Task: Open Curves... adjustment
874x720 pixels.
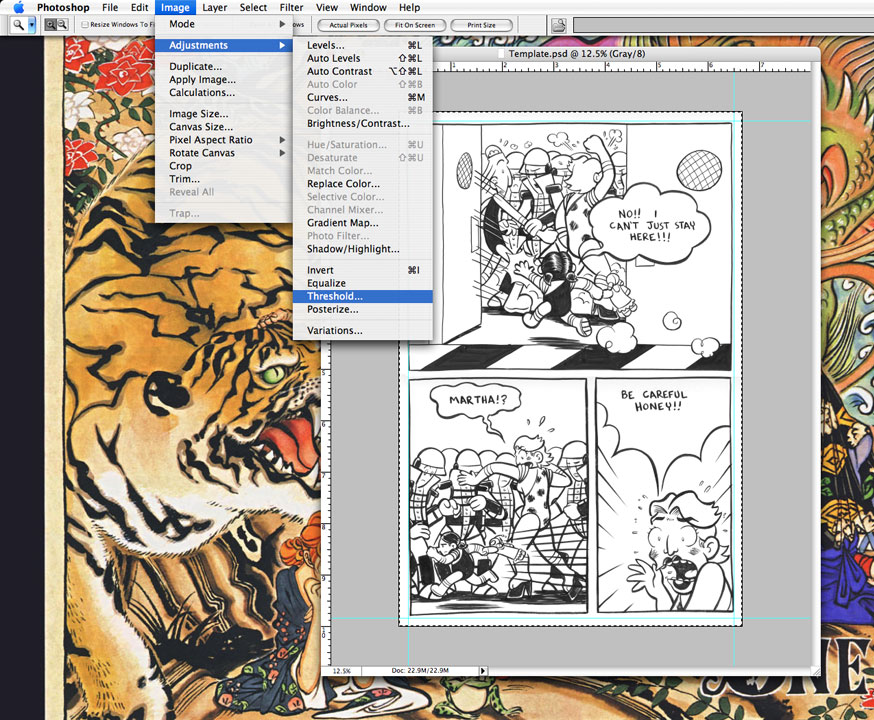Action: [x=363, y=97]
